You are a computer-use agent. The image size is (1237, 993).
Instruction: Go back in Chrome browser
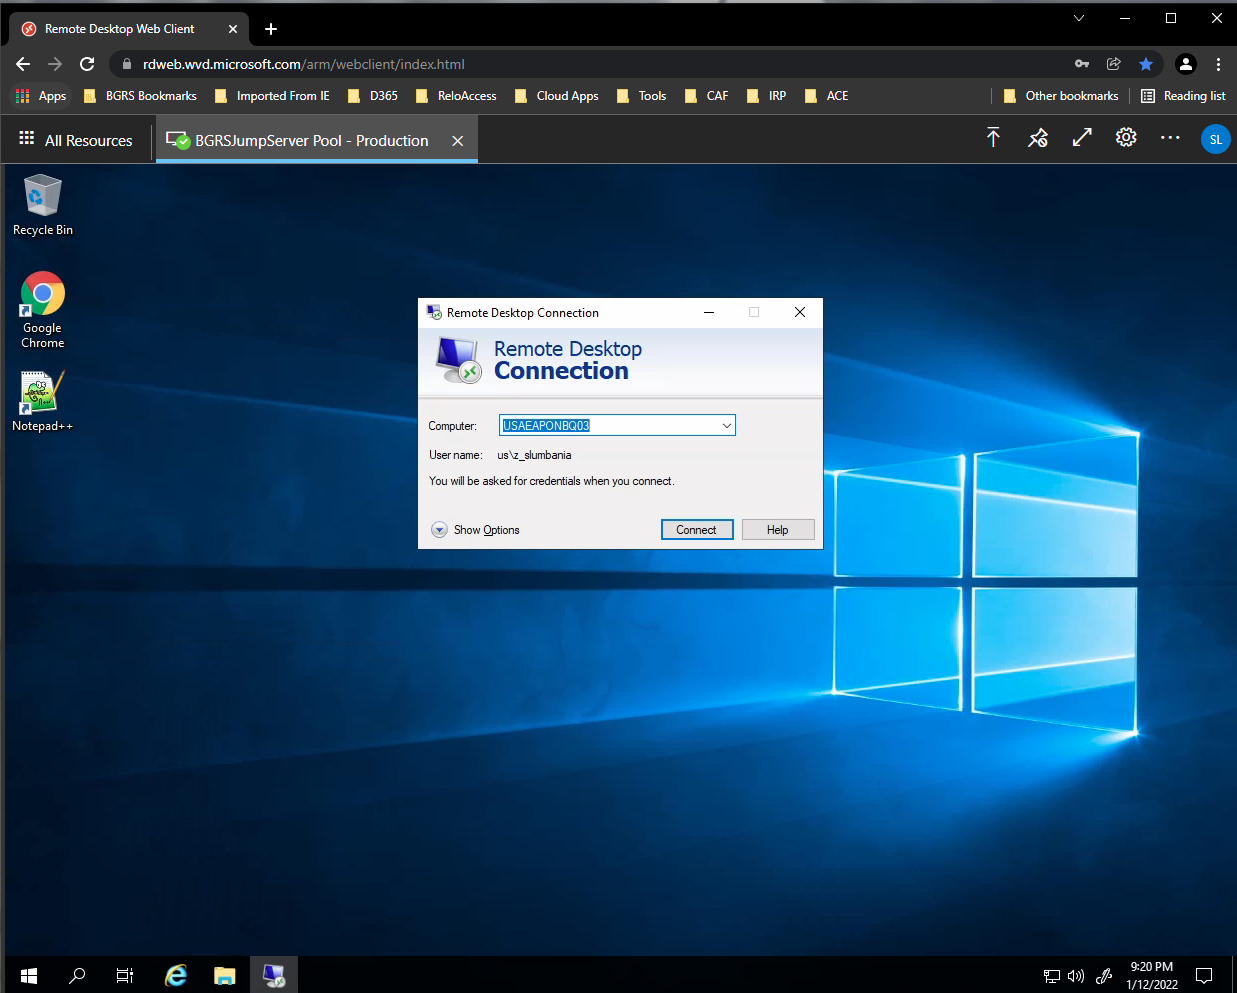[23, 64]
